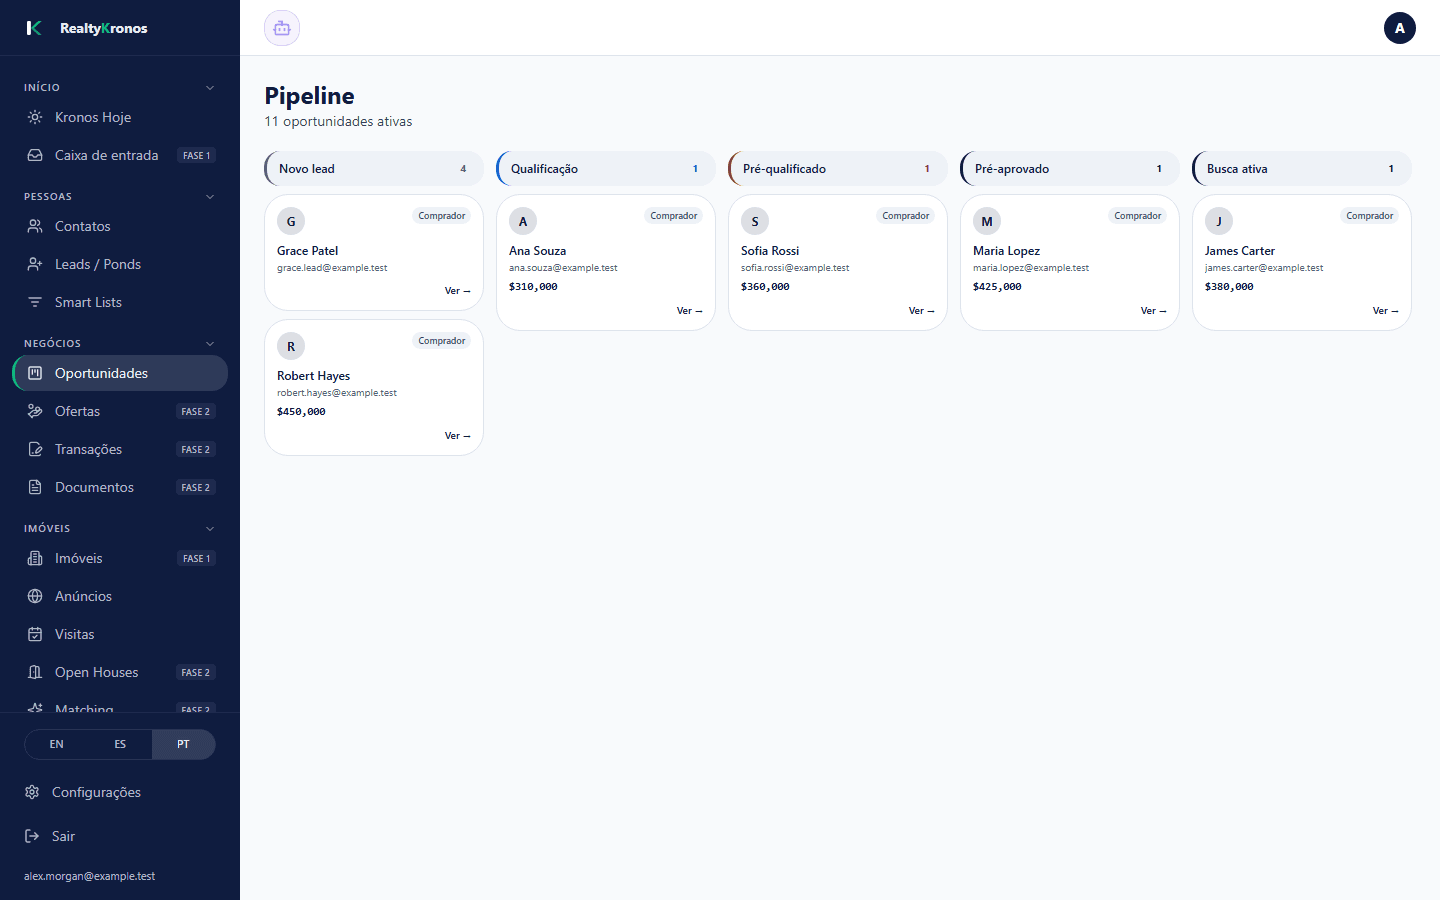Viewport: 1440px width, 900px height.
Task: Click Ver link on Robert Hayes card
Action: click(x=457, y=436)
